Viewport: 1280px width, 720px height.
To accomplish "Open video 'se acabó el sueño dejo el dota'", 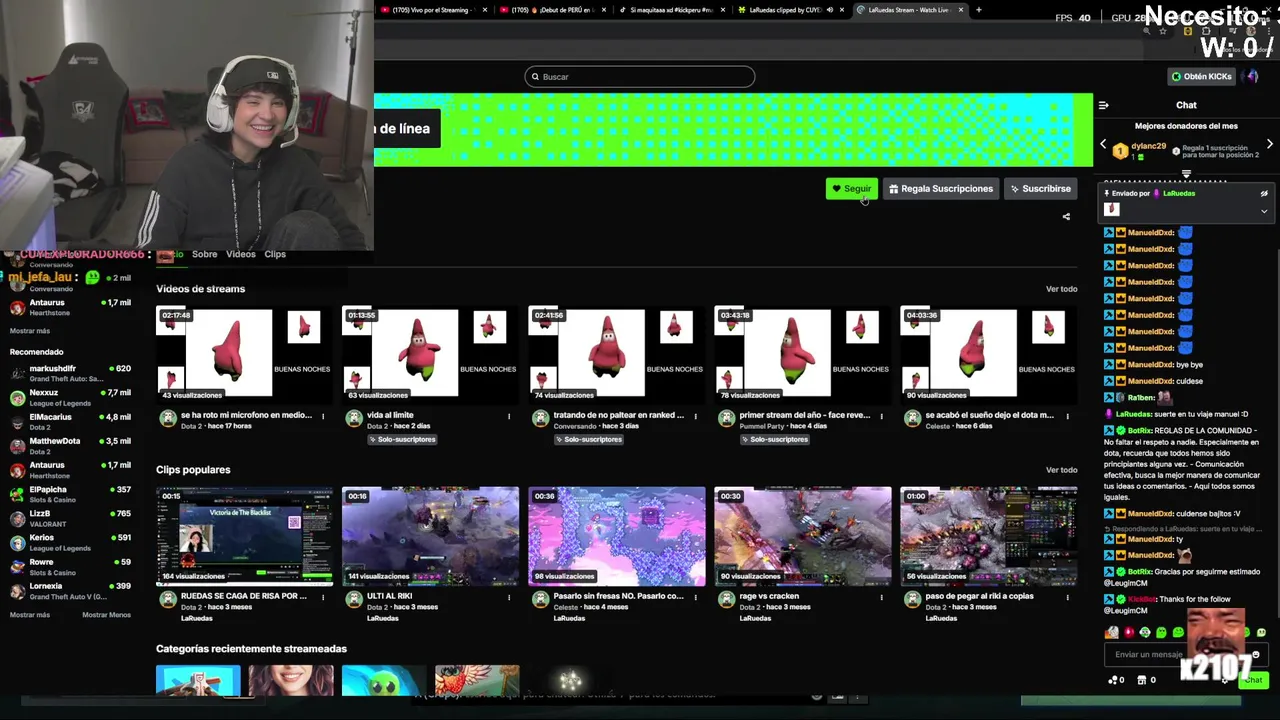I will coord(988,354).
